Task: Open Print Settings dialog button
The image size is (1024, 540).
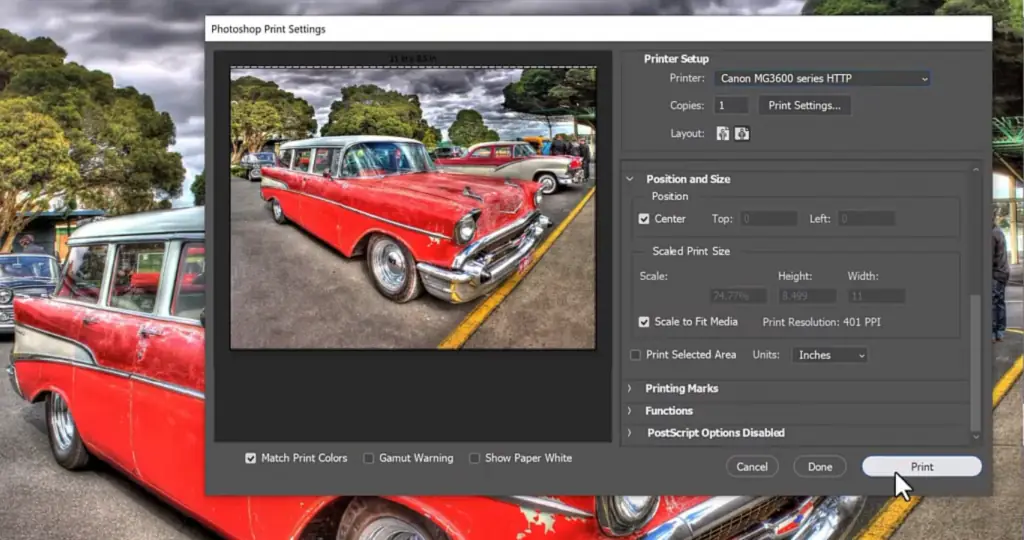Action: point(805,105)
